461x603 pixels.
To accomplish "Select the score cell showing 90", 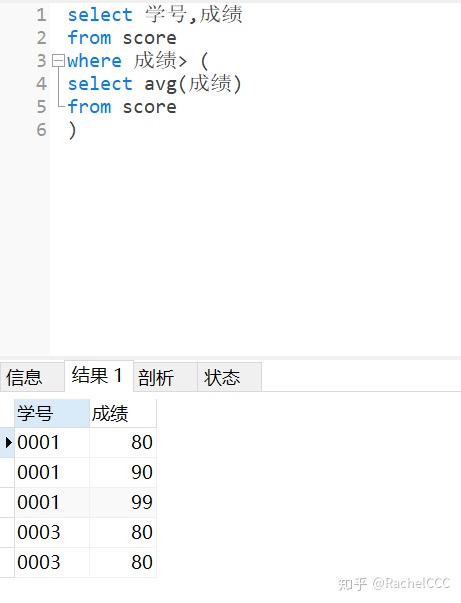I will click(123, 472).
